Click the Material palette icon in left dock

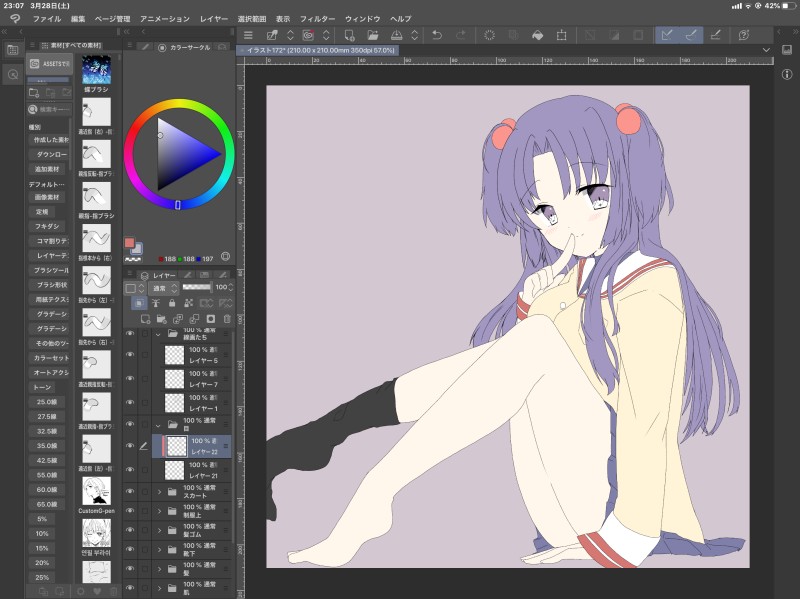[x=13, y=49]
